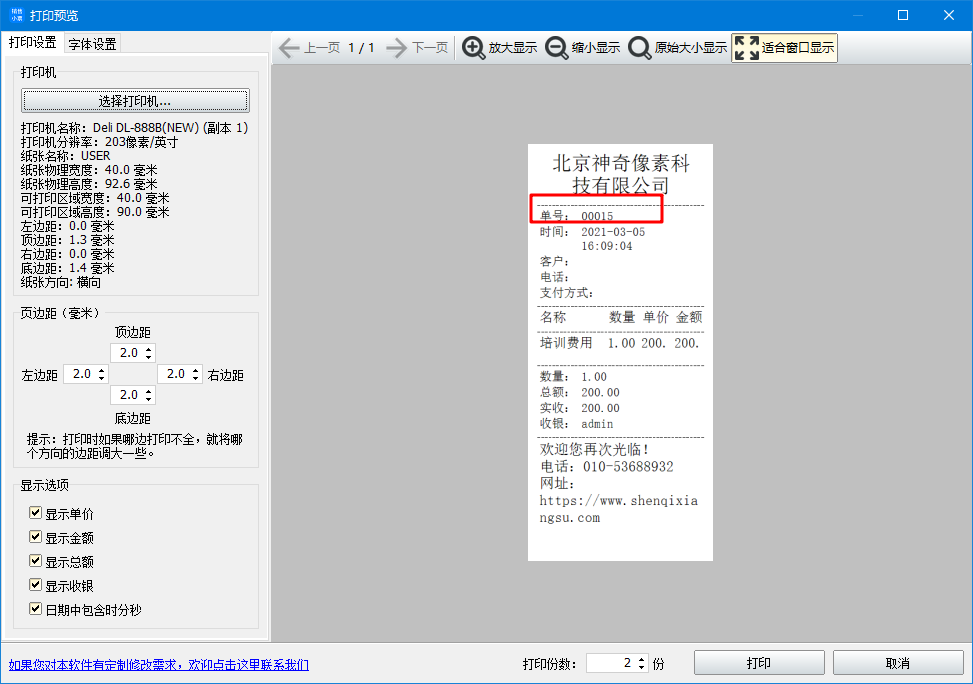Close the 打印预览 window
The height and width of the screenshot is (684, 973).
(949, 15)
